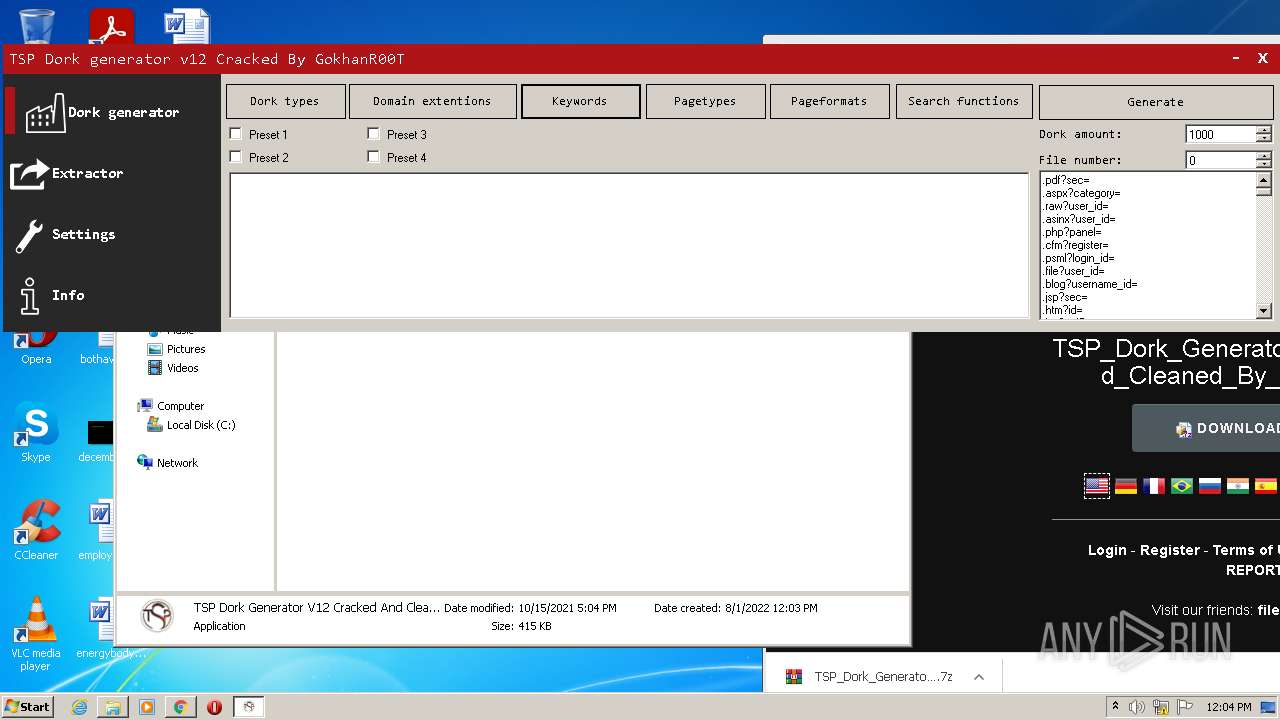Click the TSP application file icon in details pane
This screenshot has width=1280, height=720.
(x=156, y=616)
